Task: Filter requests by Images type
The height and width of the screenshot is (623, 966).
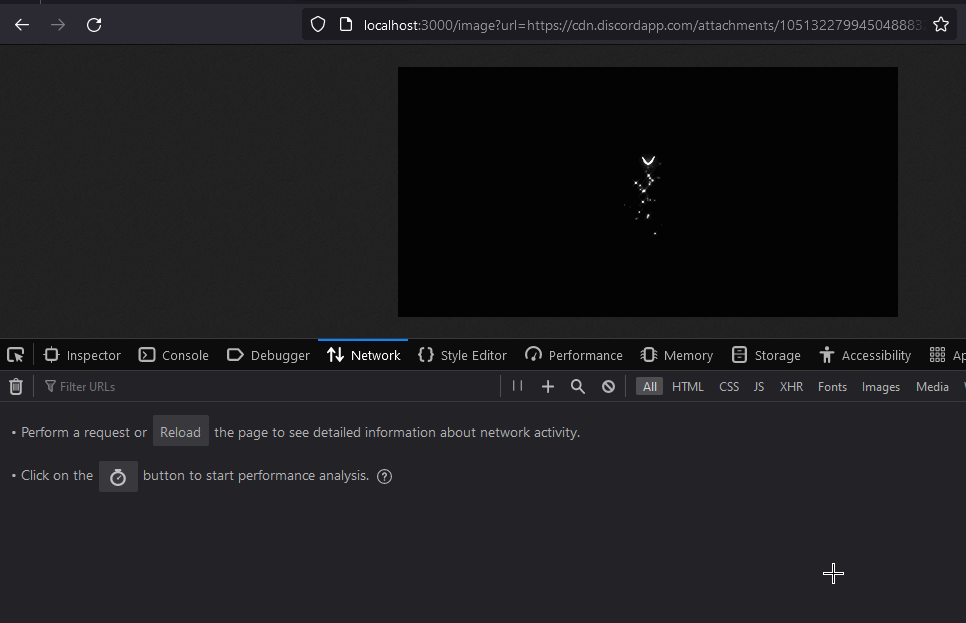Action: (x=880, y=387)
